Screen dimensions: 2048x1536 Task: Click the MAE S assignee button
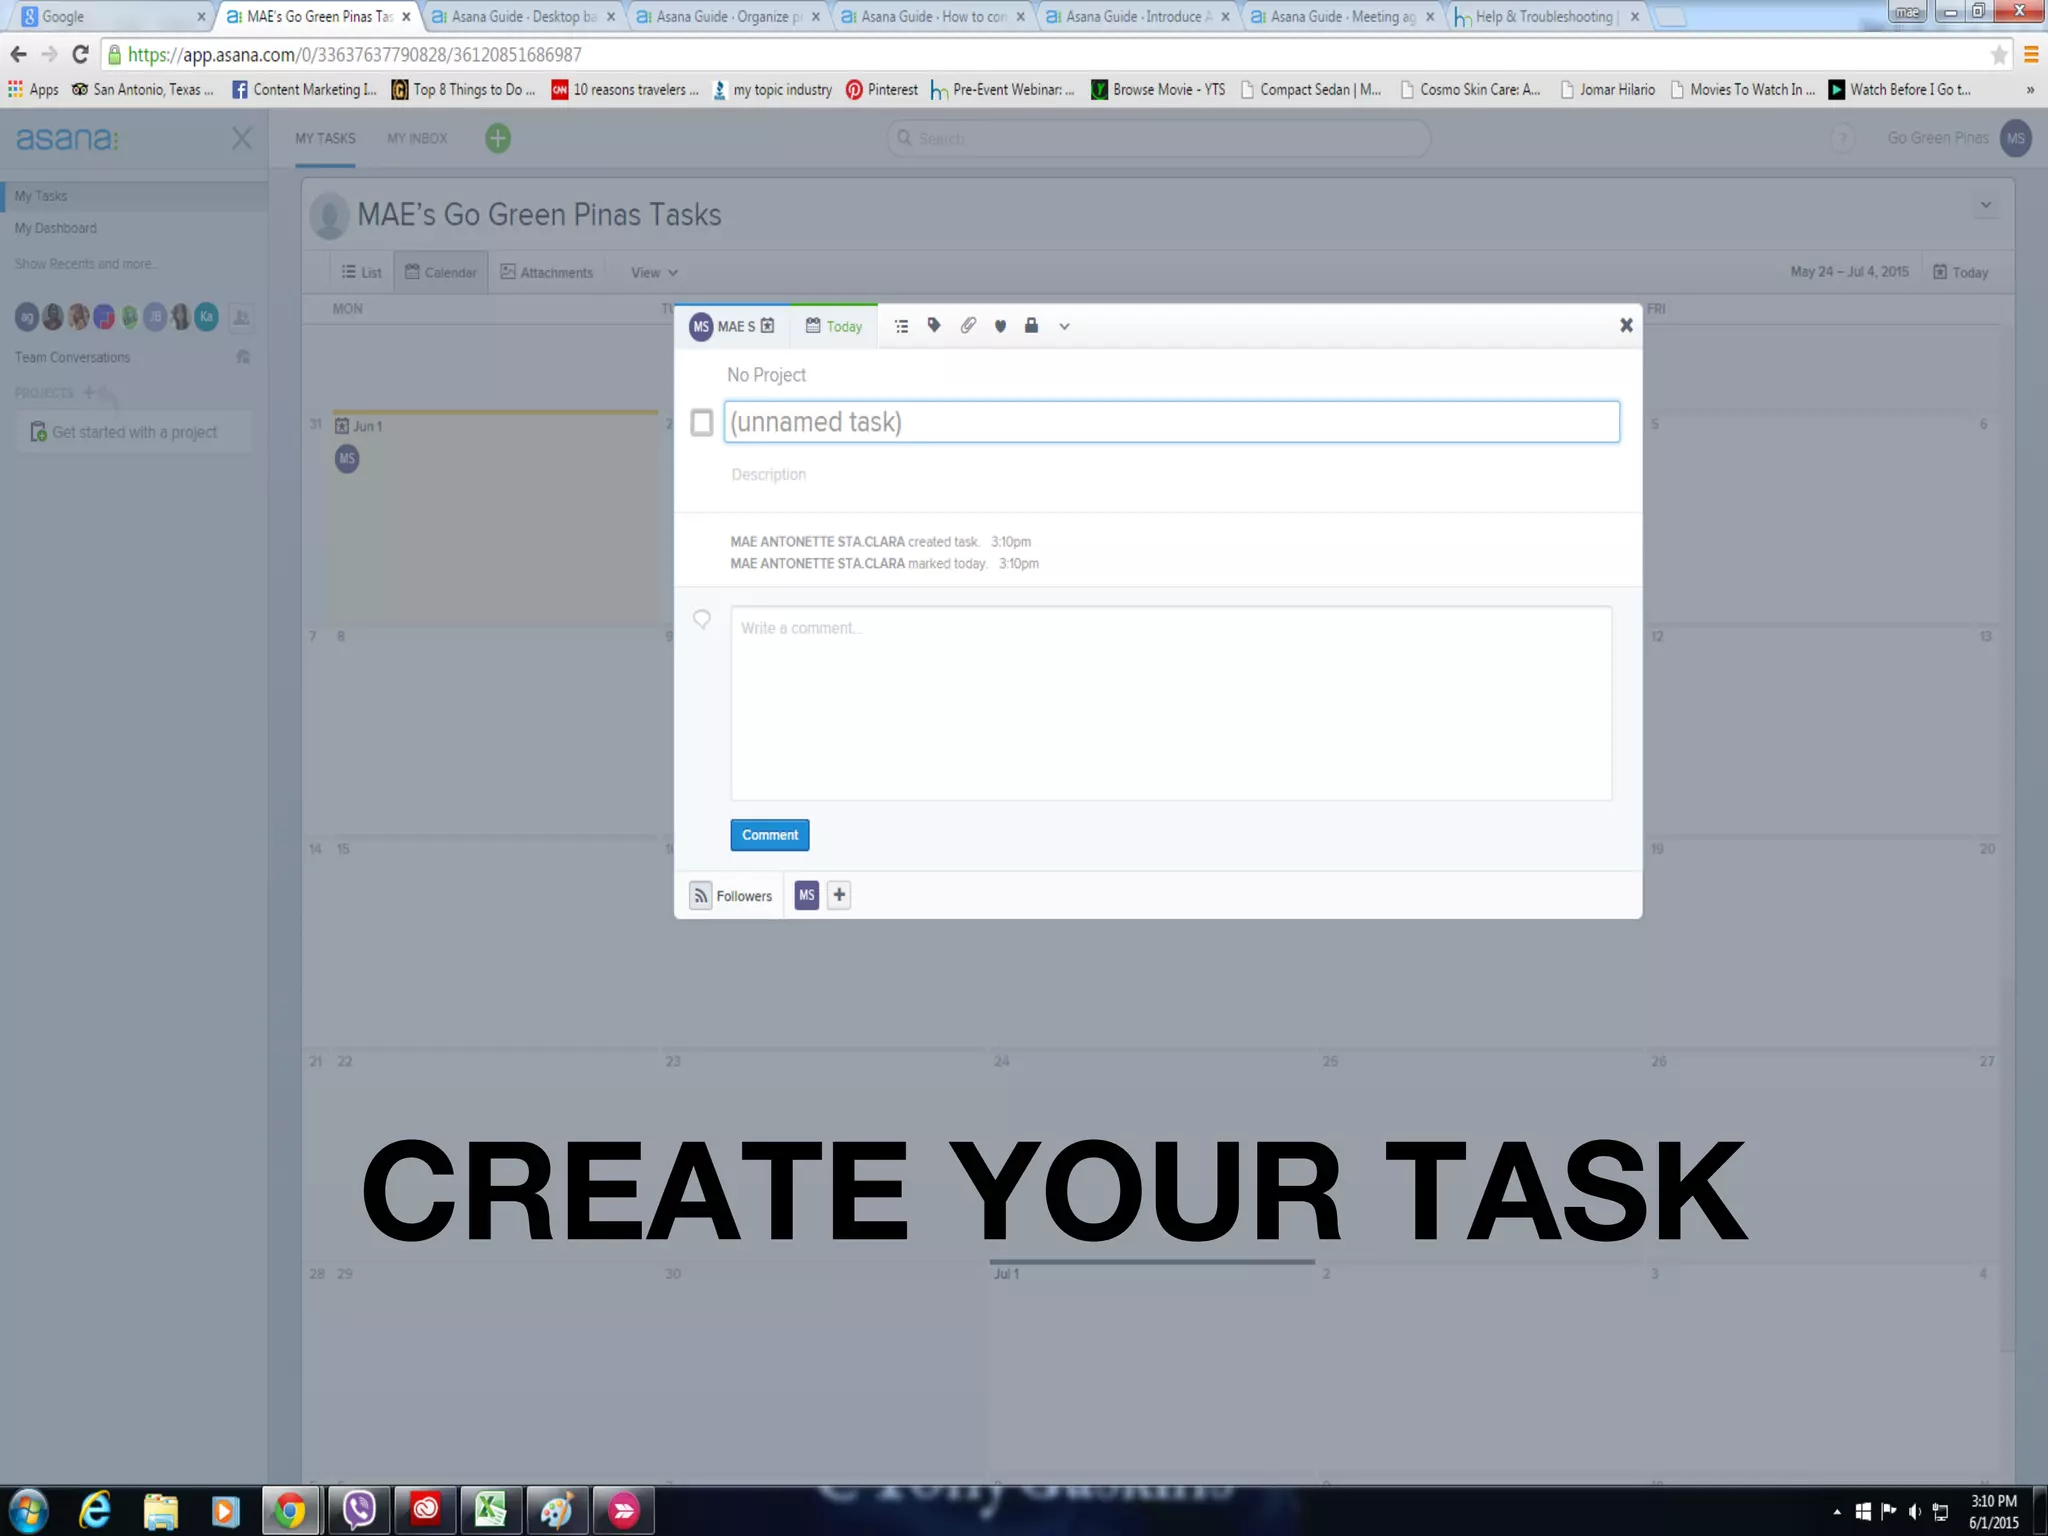(731, 326)
